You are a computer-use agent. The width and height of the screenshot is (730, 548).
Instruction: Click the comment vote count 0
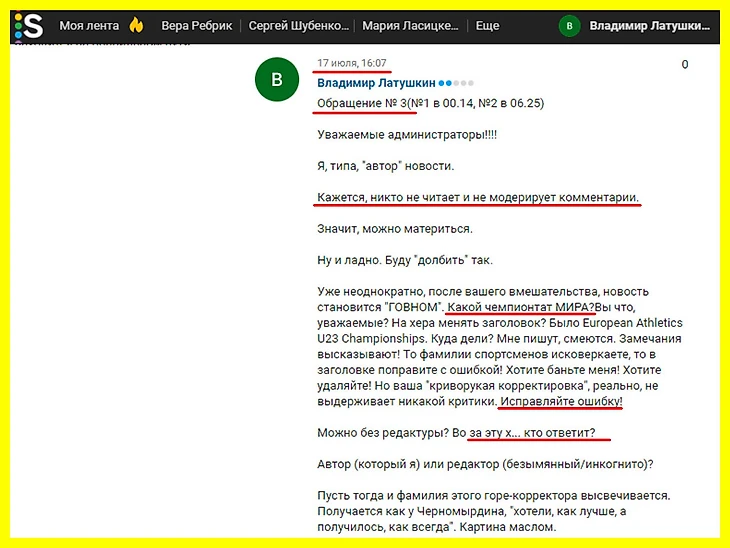pos(685,65)
